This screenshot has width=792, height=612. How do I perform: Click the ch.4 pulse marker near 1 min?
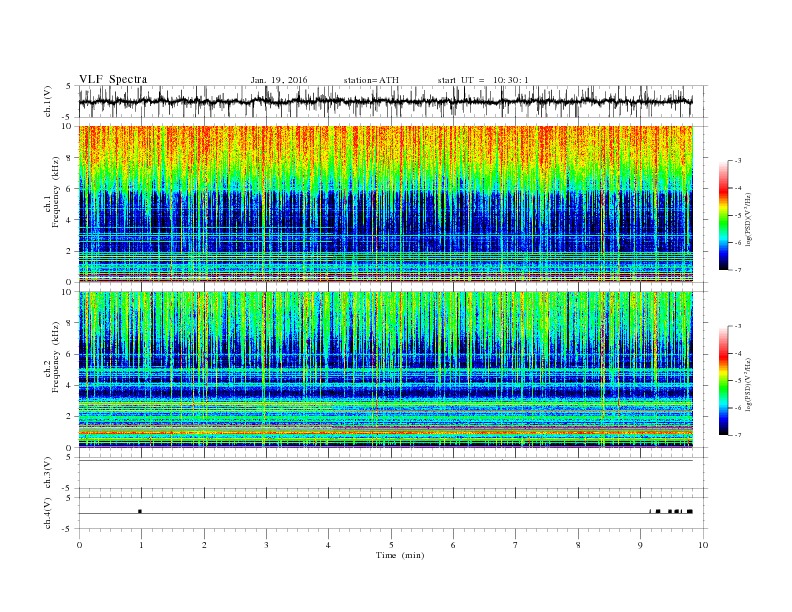click(x=140, y=512)
